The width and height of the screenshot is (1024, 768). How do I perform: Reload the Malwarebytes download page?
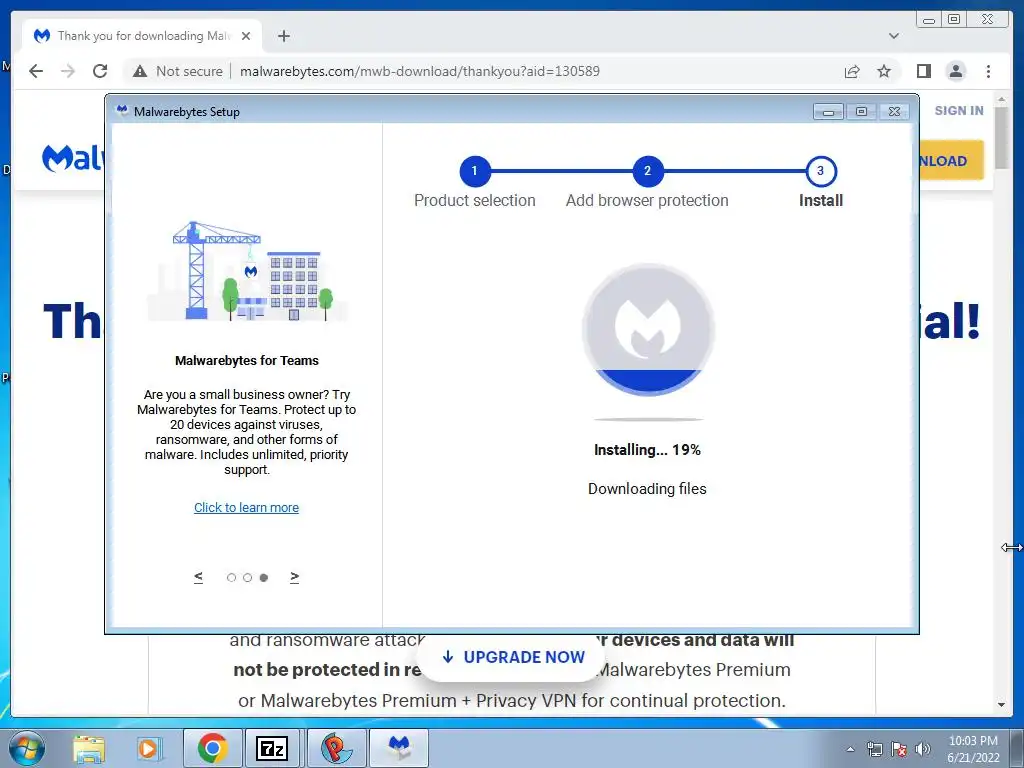click(100, 71)
